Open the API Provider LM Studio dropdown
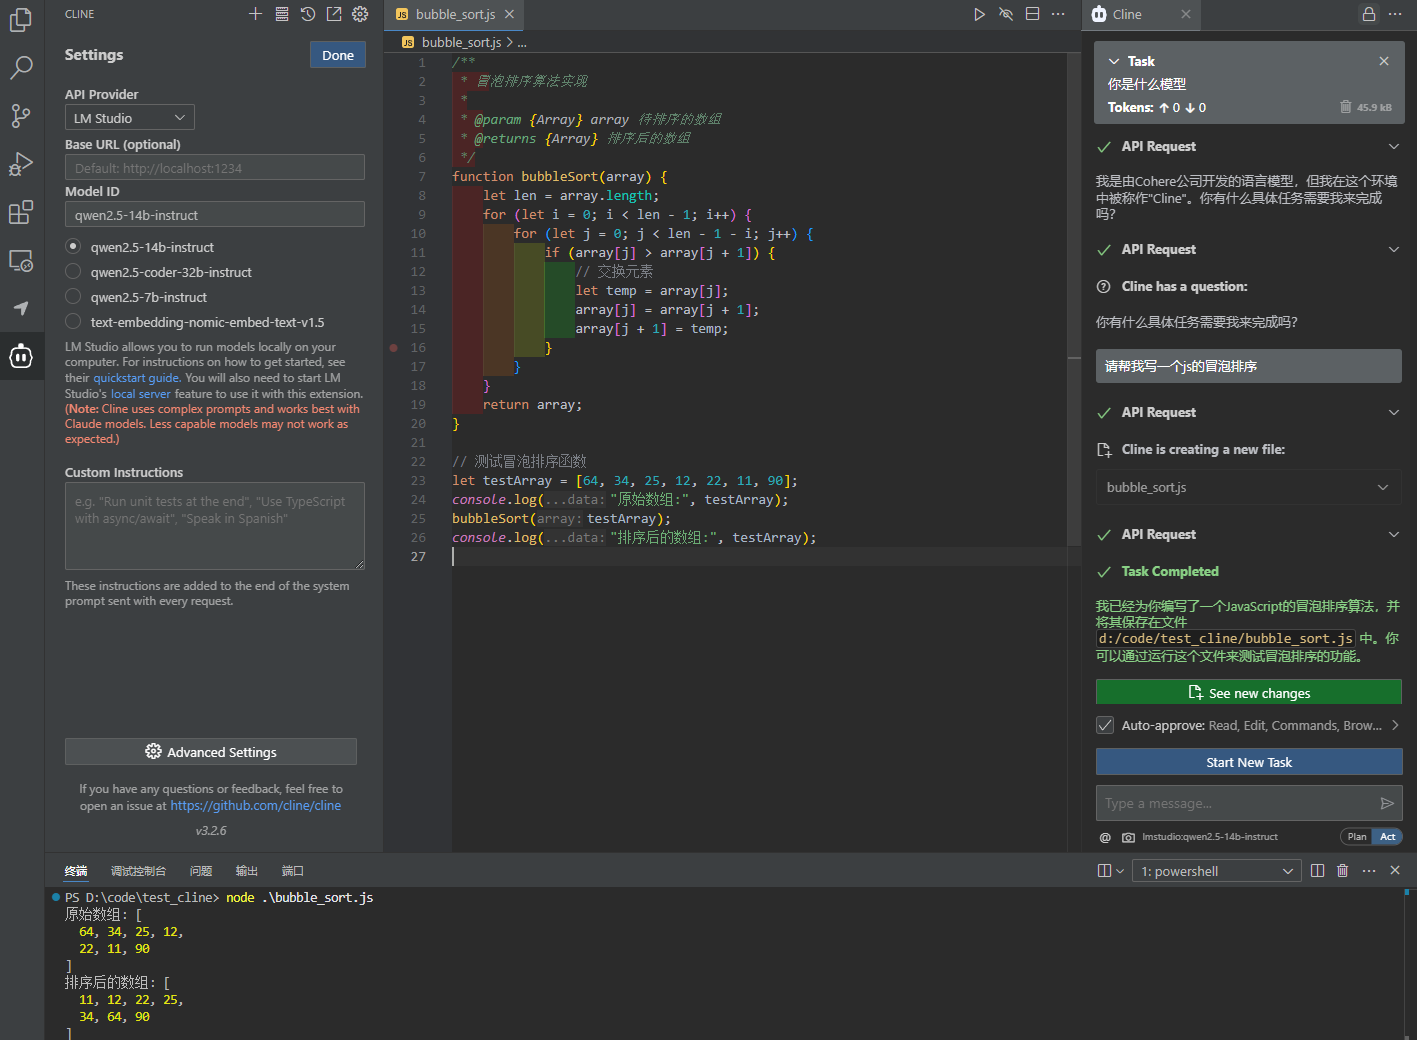Viewport: 1417px width, 1040px height. (130, 118)
